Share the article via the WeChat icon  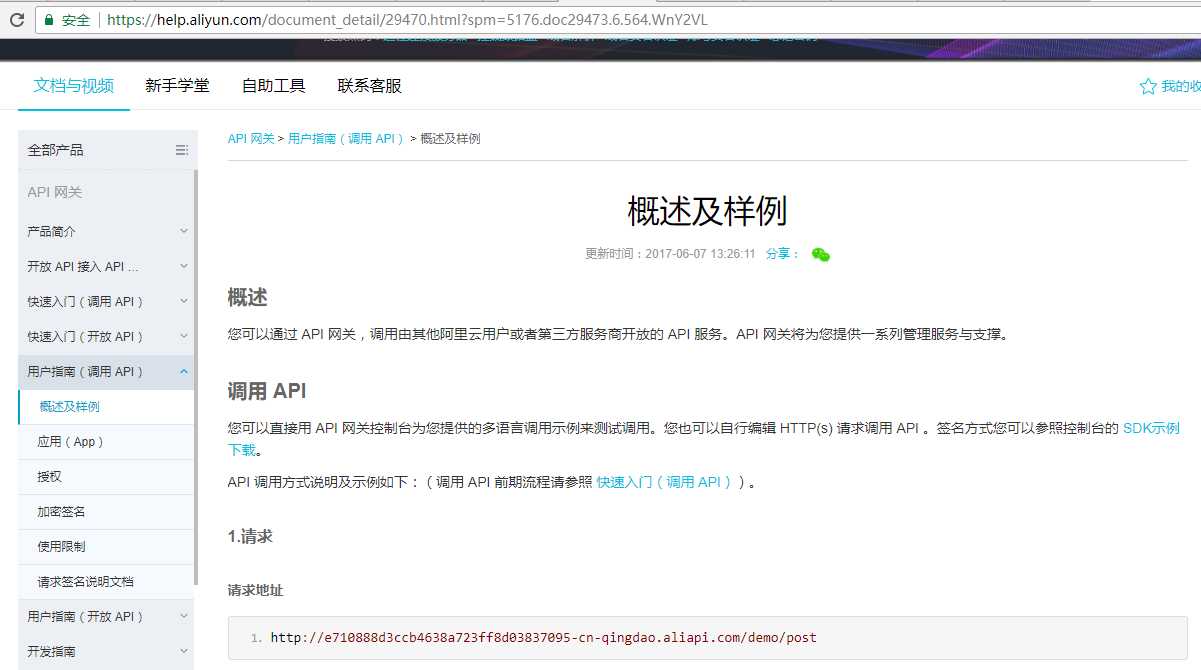tap(820, 254)
